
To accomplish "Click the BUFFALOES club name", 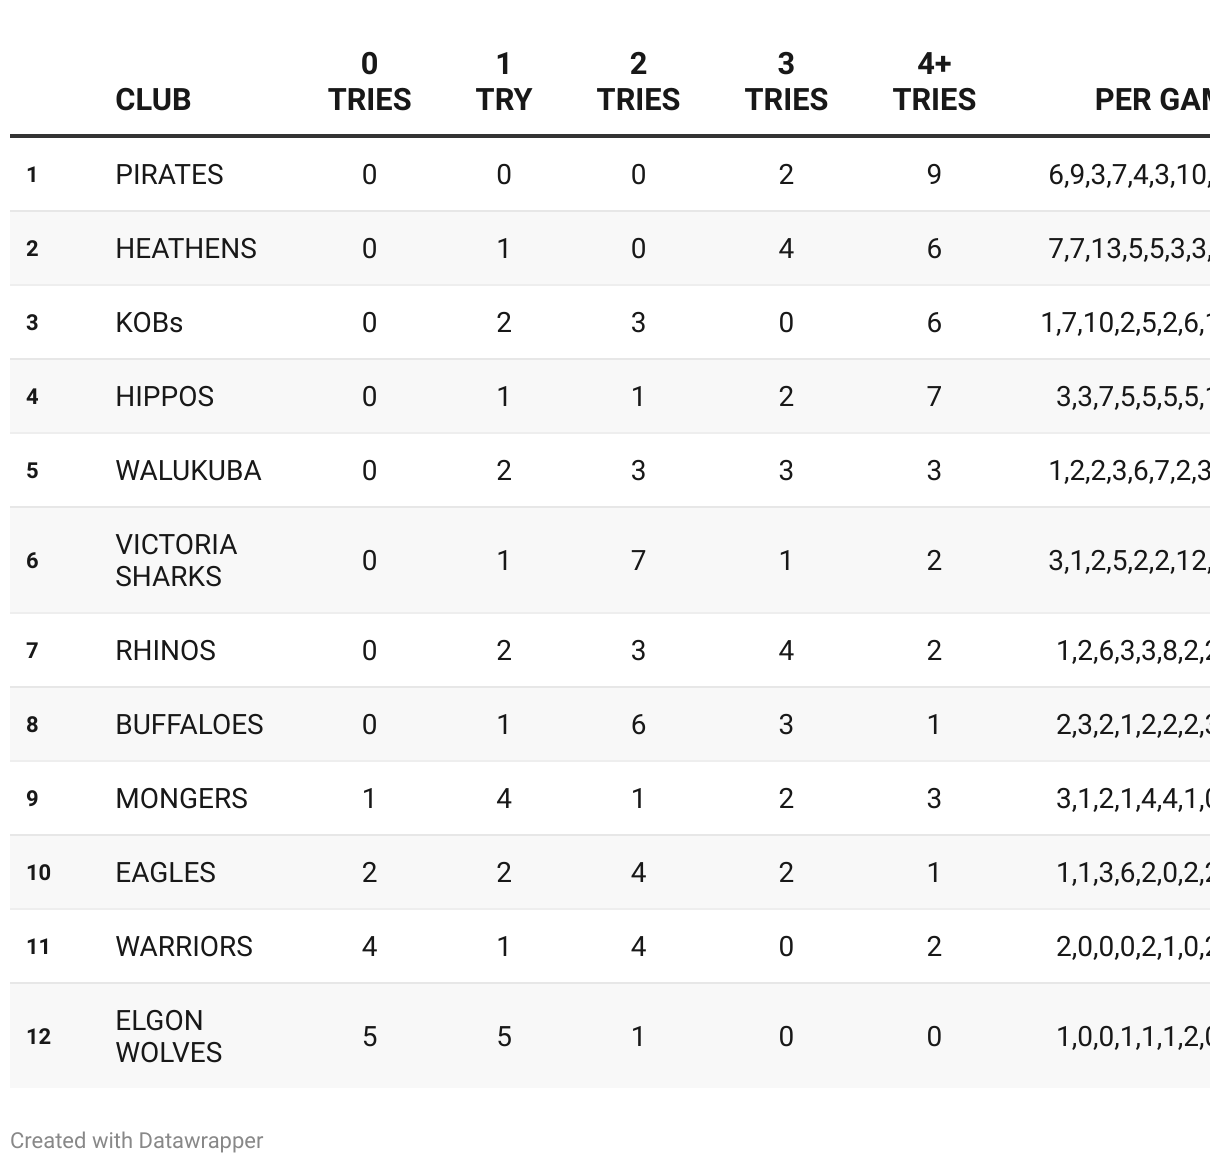I will point(189,725).
